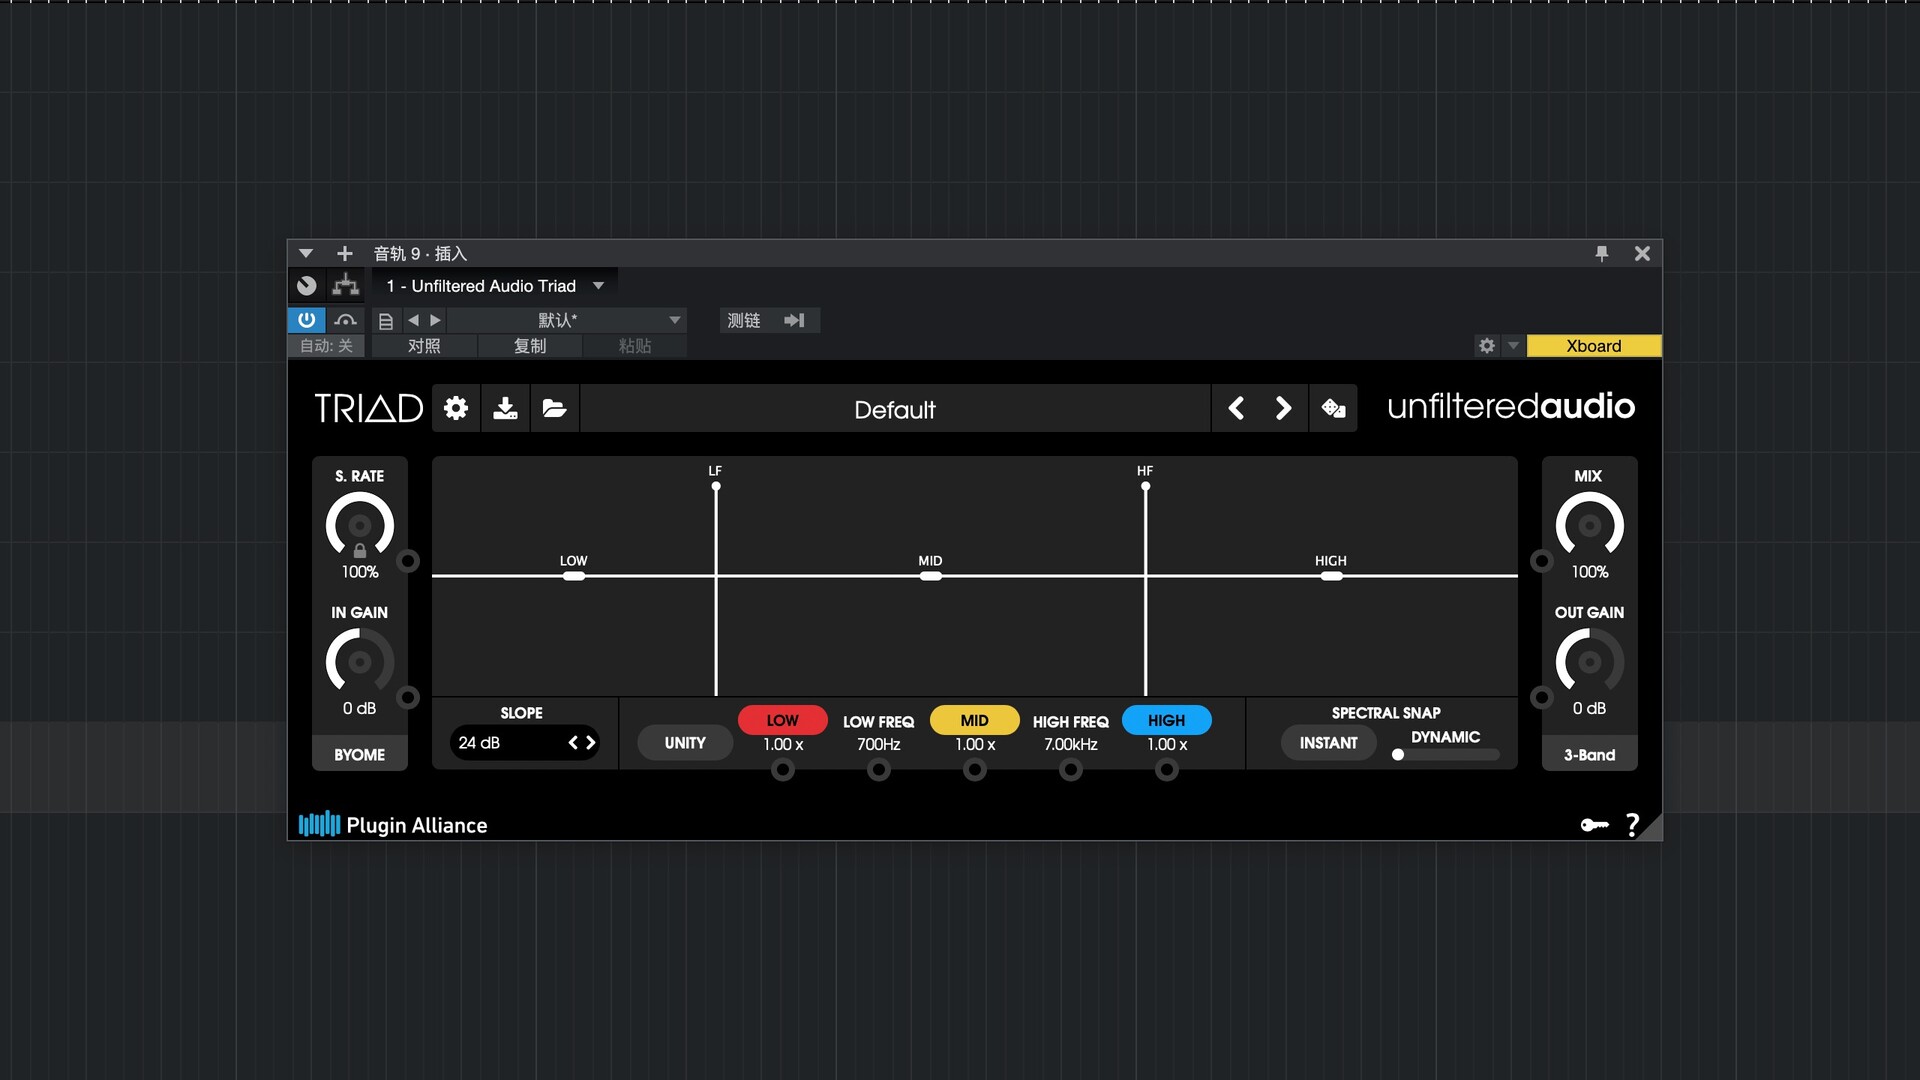Click LOW FREQ 700Hz value

pos(878,745)
